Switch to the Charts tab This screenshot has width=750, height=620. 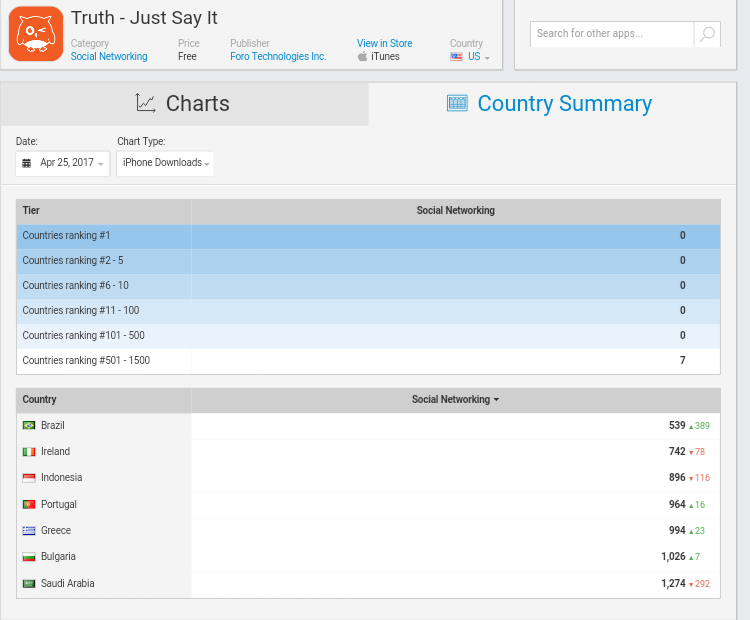point(184,104)
